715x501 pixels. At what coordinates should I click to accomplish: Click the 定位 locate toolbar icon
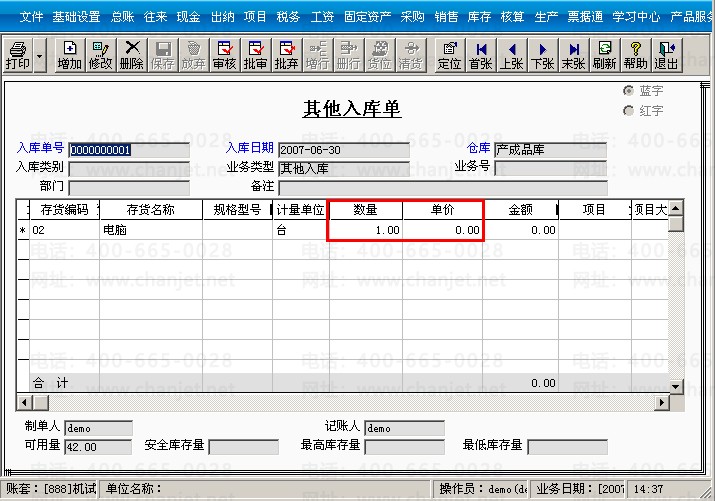click(x=450, y=56)
